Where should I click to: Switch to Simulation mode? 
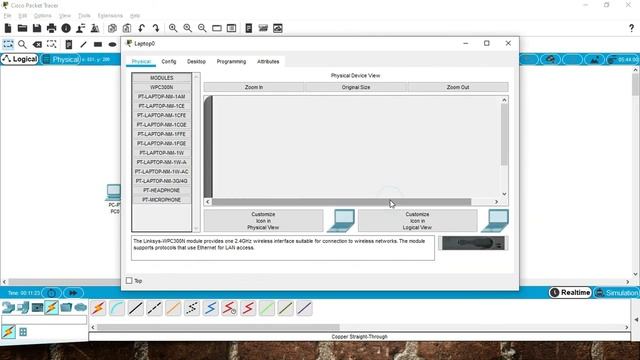[617, 293]
